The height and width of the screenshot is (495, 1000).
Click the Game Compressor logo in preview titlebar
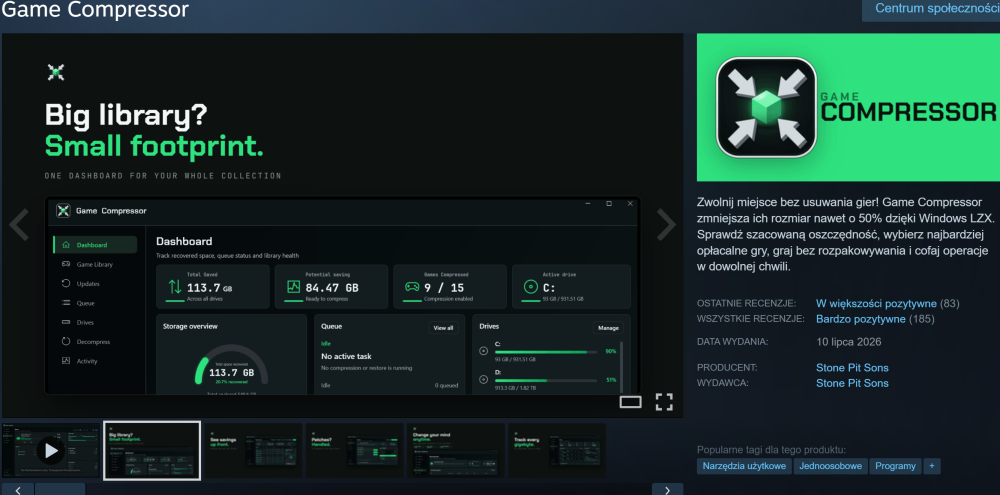tap(62, 211)
